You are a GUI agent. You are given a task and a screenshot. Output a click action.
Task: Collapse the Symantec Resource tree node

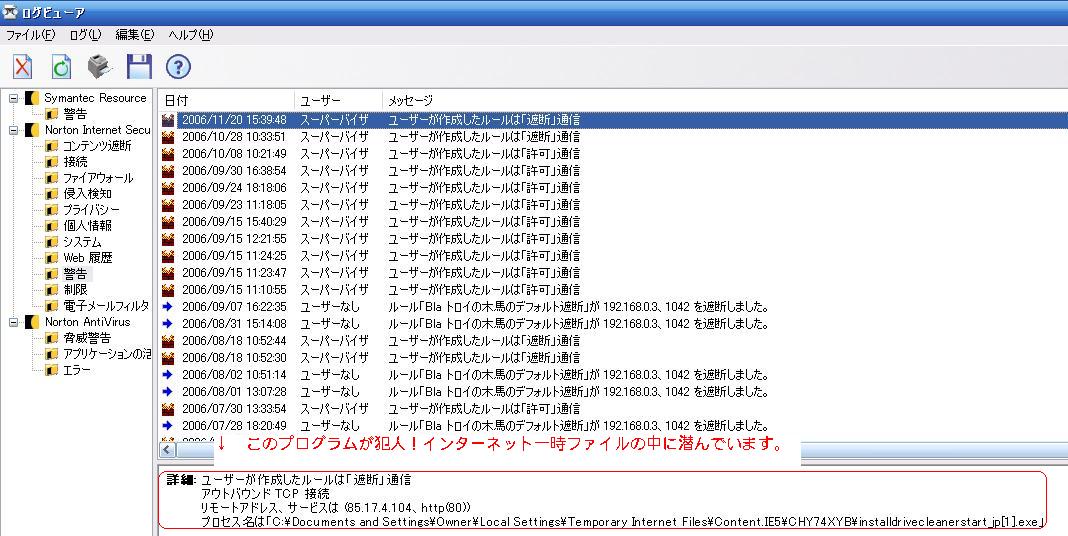tap(13, 98)
